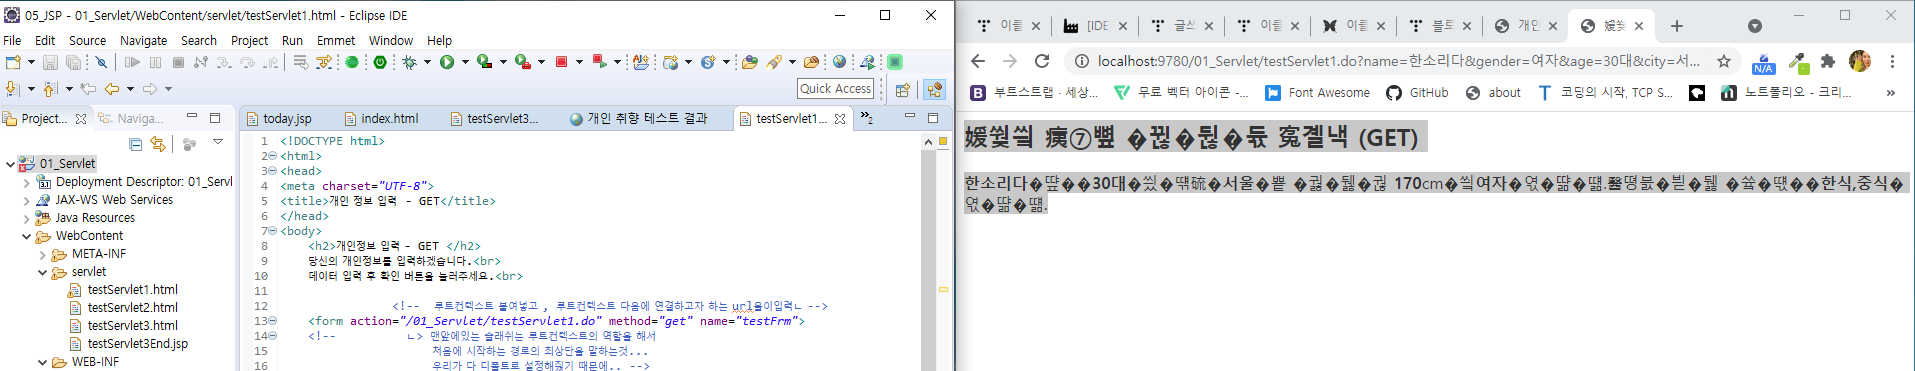Collapse the 01_Servlet project node
This screenshot has height=371, width=1915.
[x=11, y=163]
